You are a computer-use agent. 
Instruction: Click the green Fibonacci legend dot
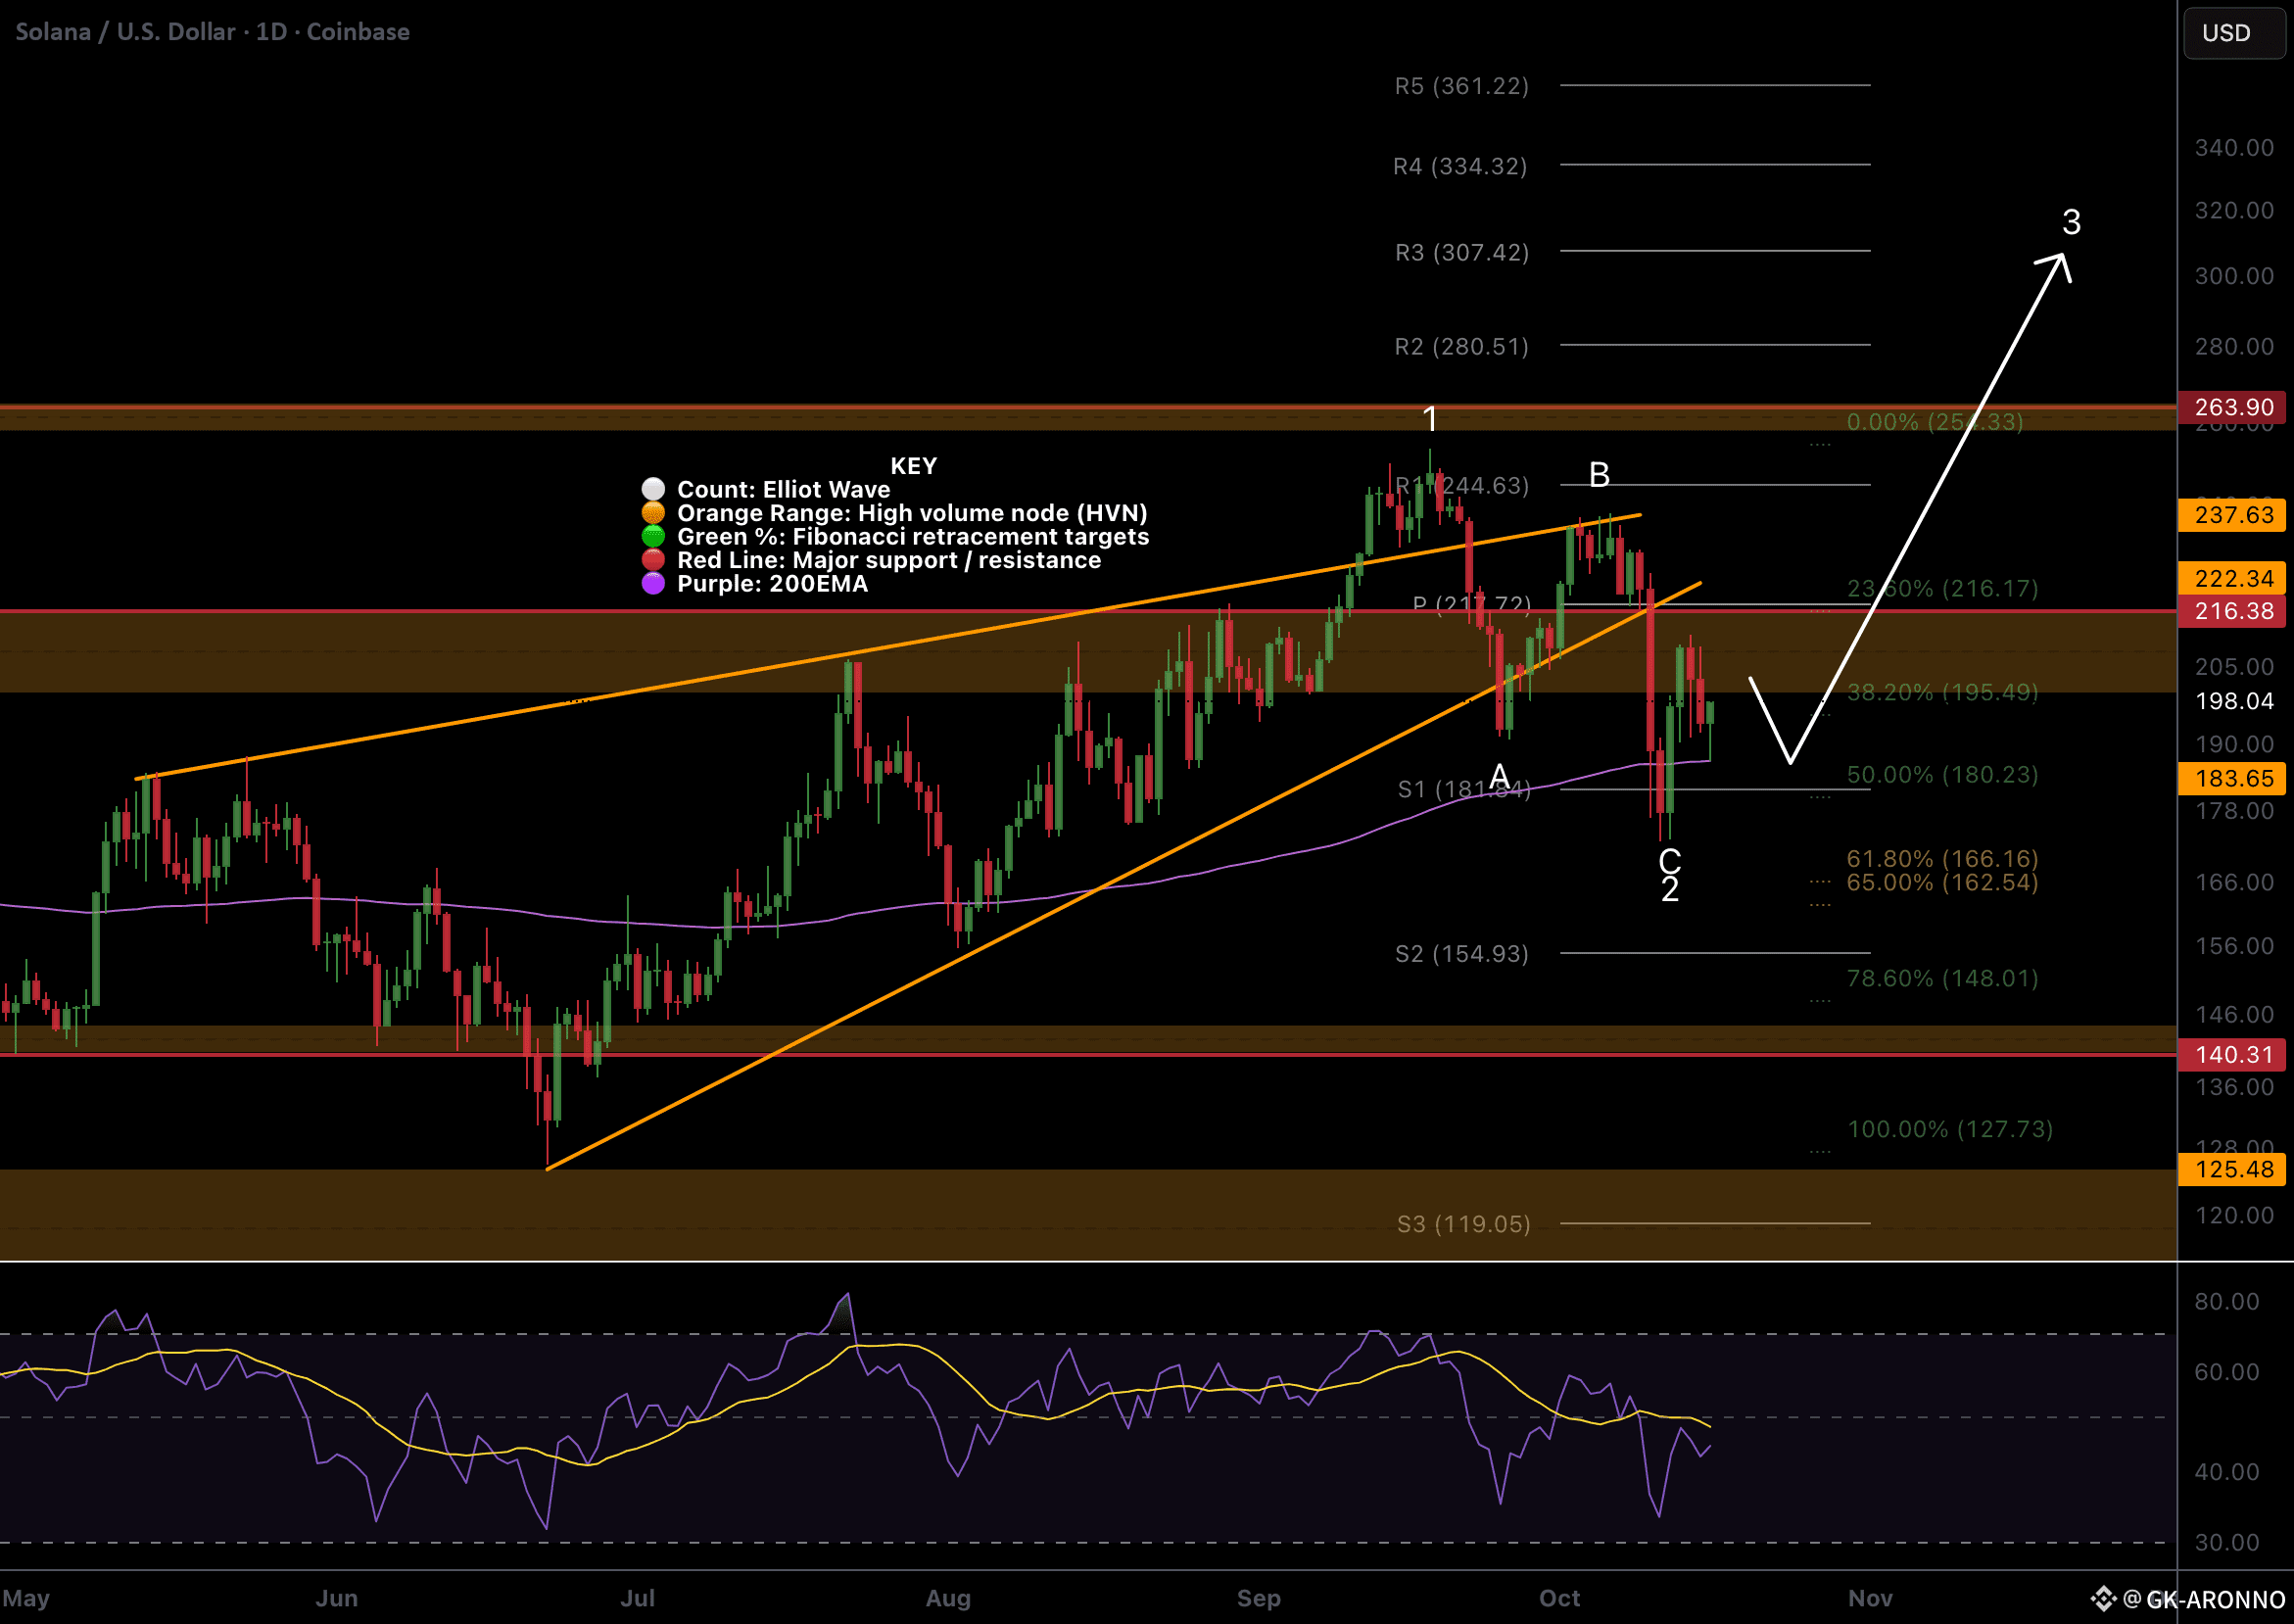(x=653, y=536)
